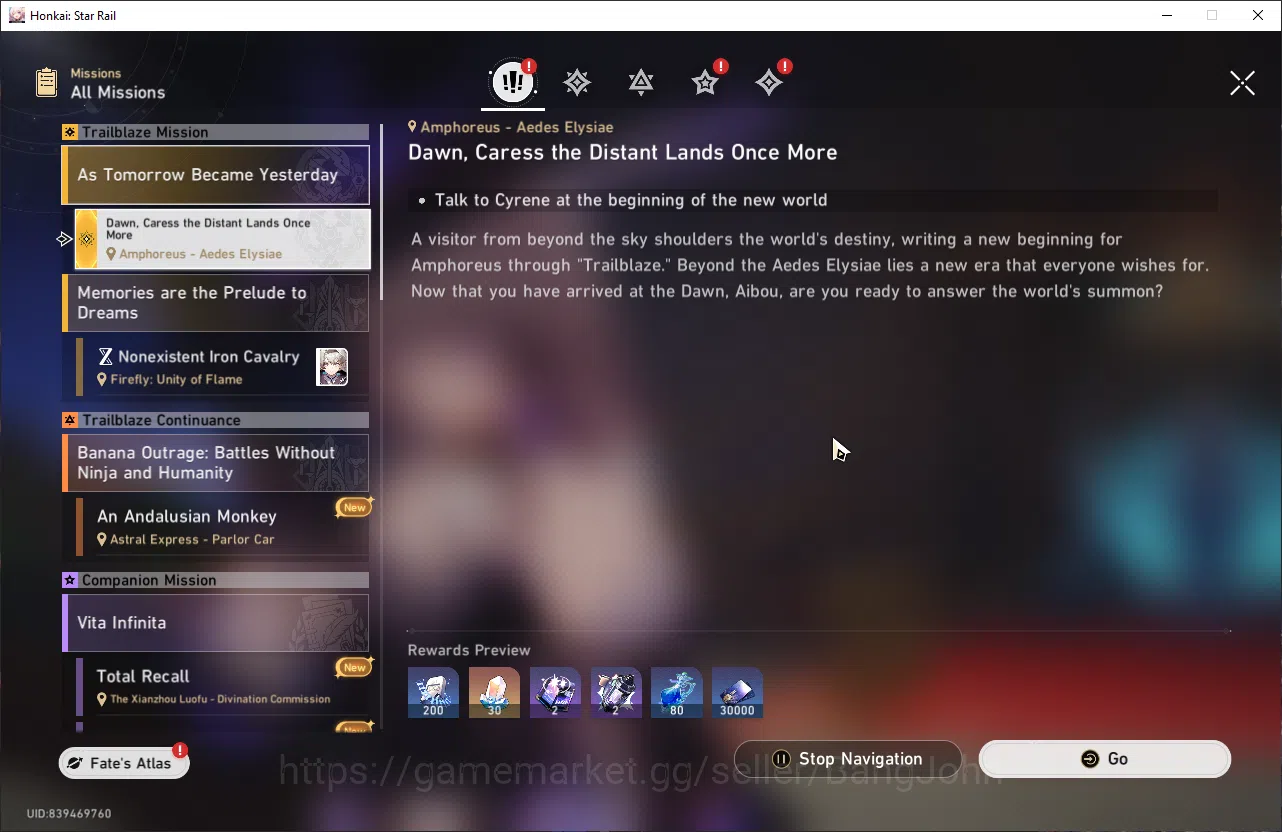View the reward icon showing 80
Screen dimensions: 1282x832
click(677, 692)
